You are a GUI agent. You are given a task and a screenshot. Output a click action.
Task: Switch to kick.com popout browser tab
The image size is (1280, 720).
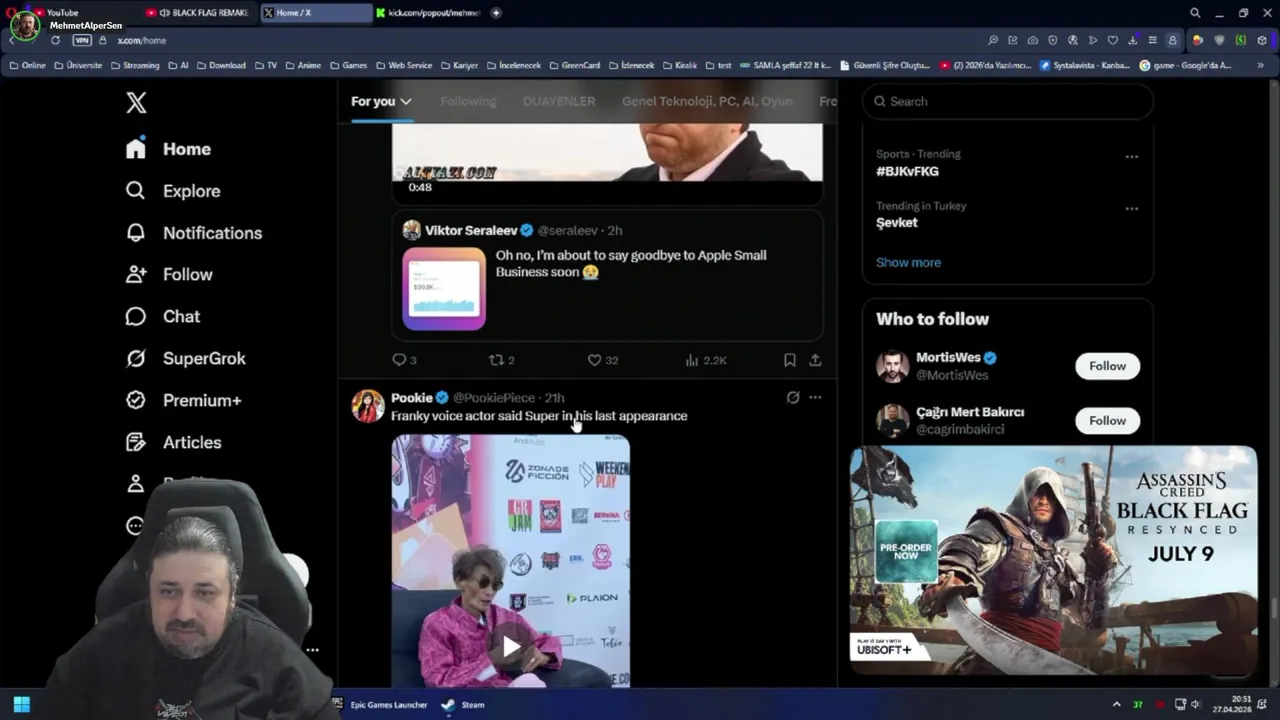[430, 13]
